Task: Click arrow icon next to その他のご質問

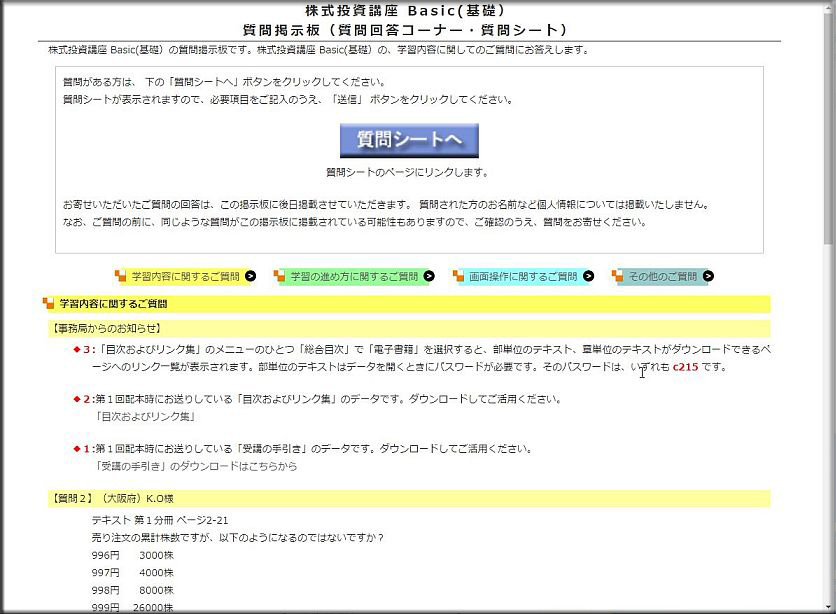Action: tap(708, 276)
